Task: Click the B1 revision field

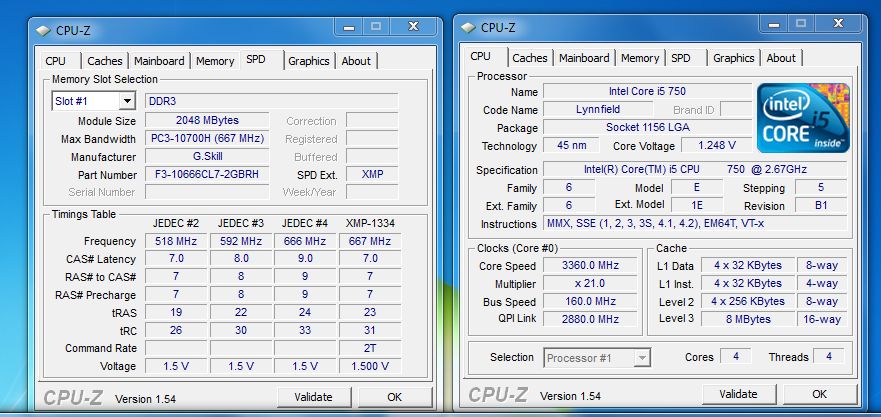Action: pos(821,205)
